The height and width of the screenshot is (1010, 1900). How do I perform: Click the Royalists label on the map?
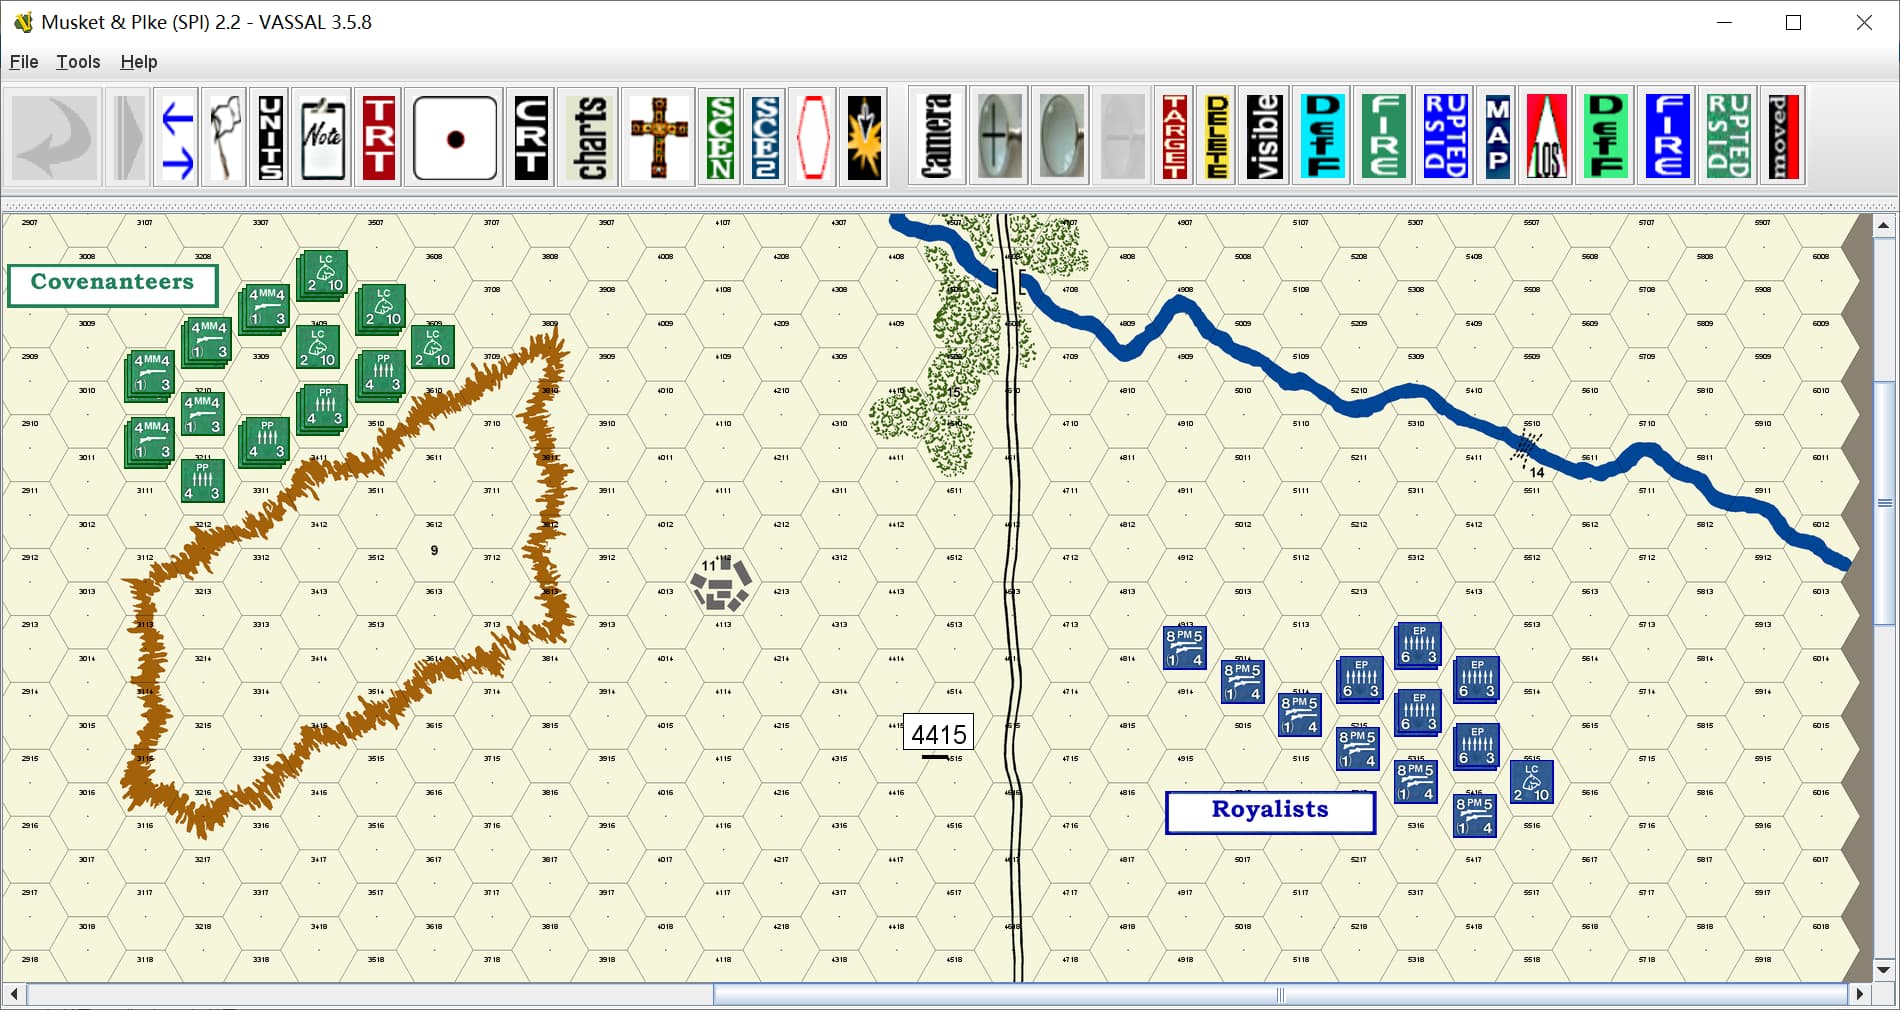(1270, 812)
